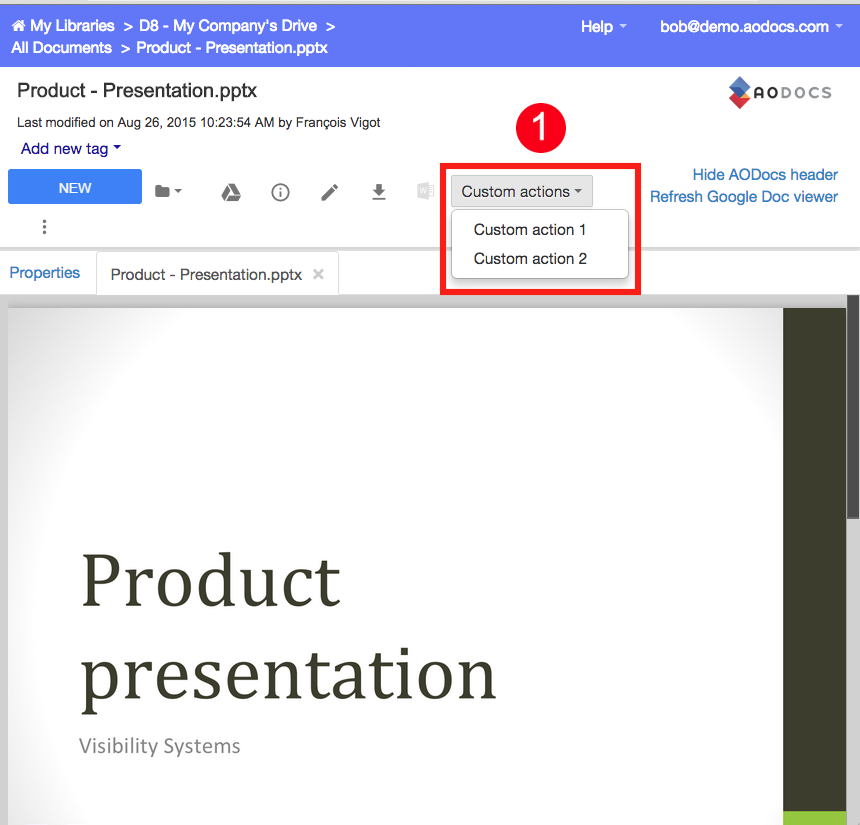Open the Help menu

tap(603, 26)
